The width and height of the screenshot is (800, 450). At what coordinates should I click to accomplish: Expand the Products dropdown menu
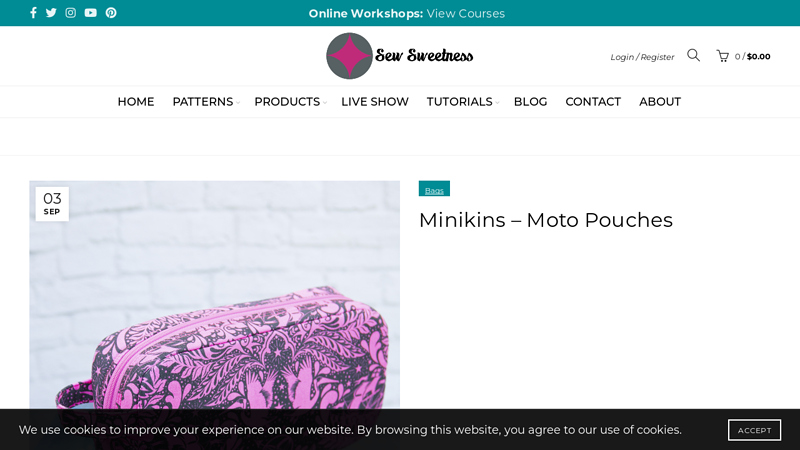point(289,102)
